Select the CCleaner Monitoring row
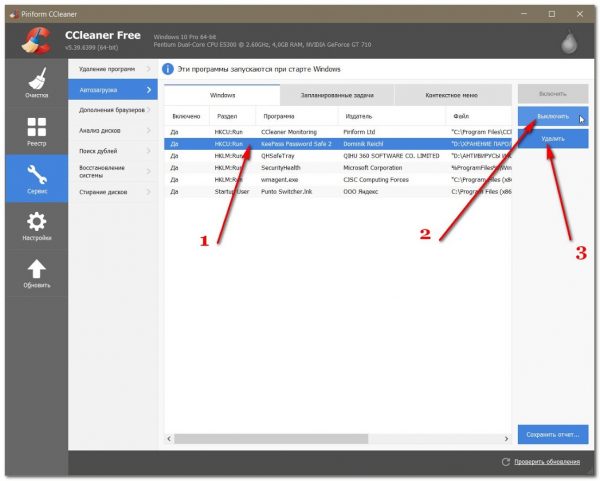The width and height of the screenshot is (600, 481). [338, 132]
